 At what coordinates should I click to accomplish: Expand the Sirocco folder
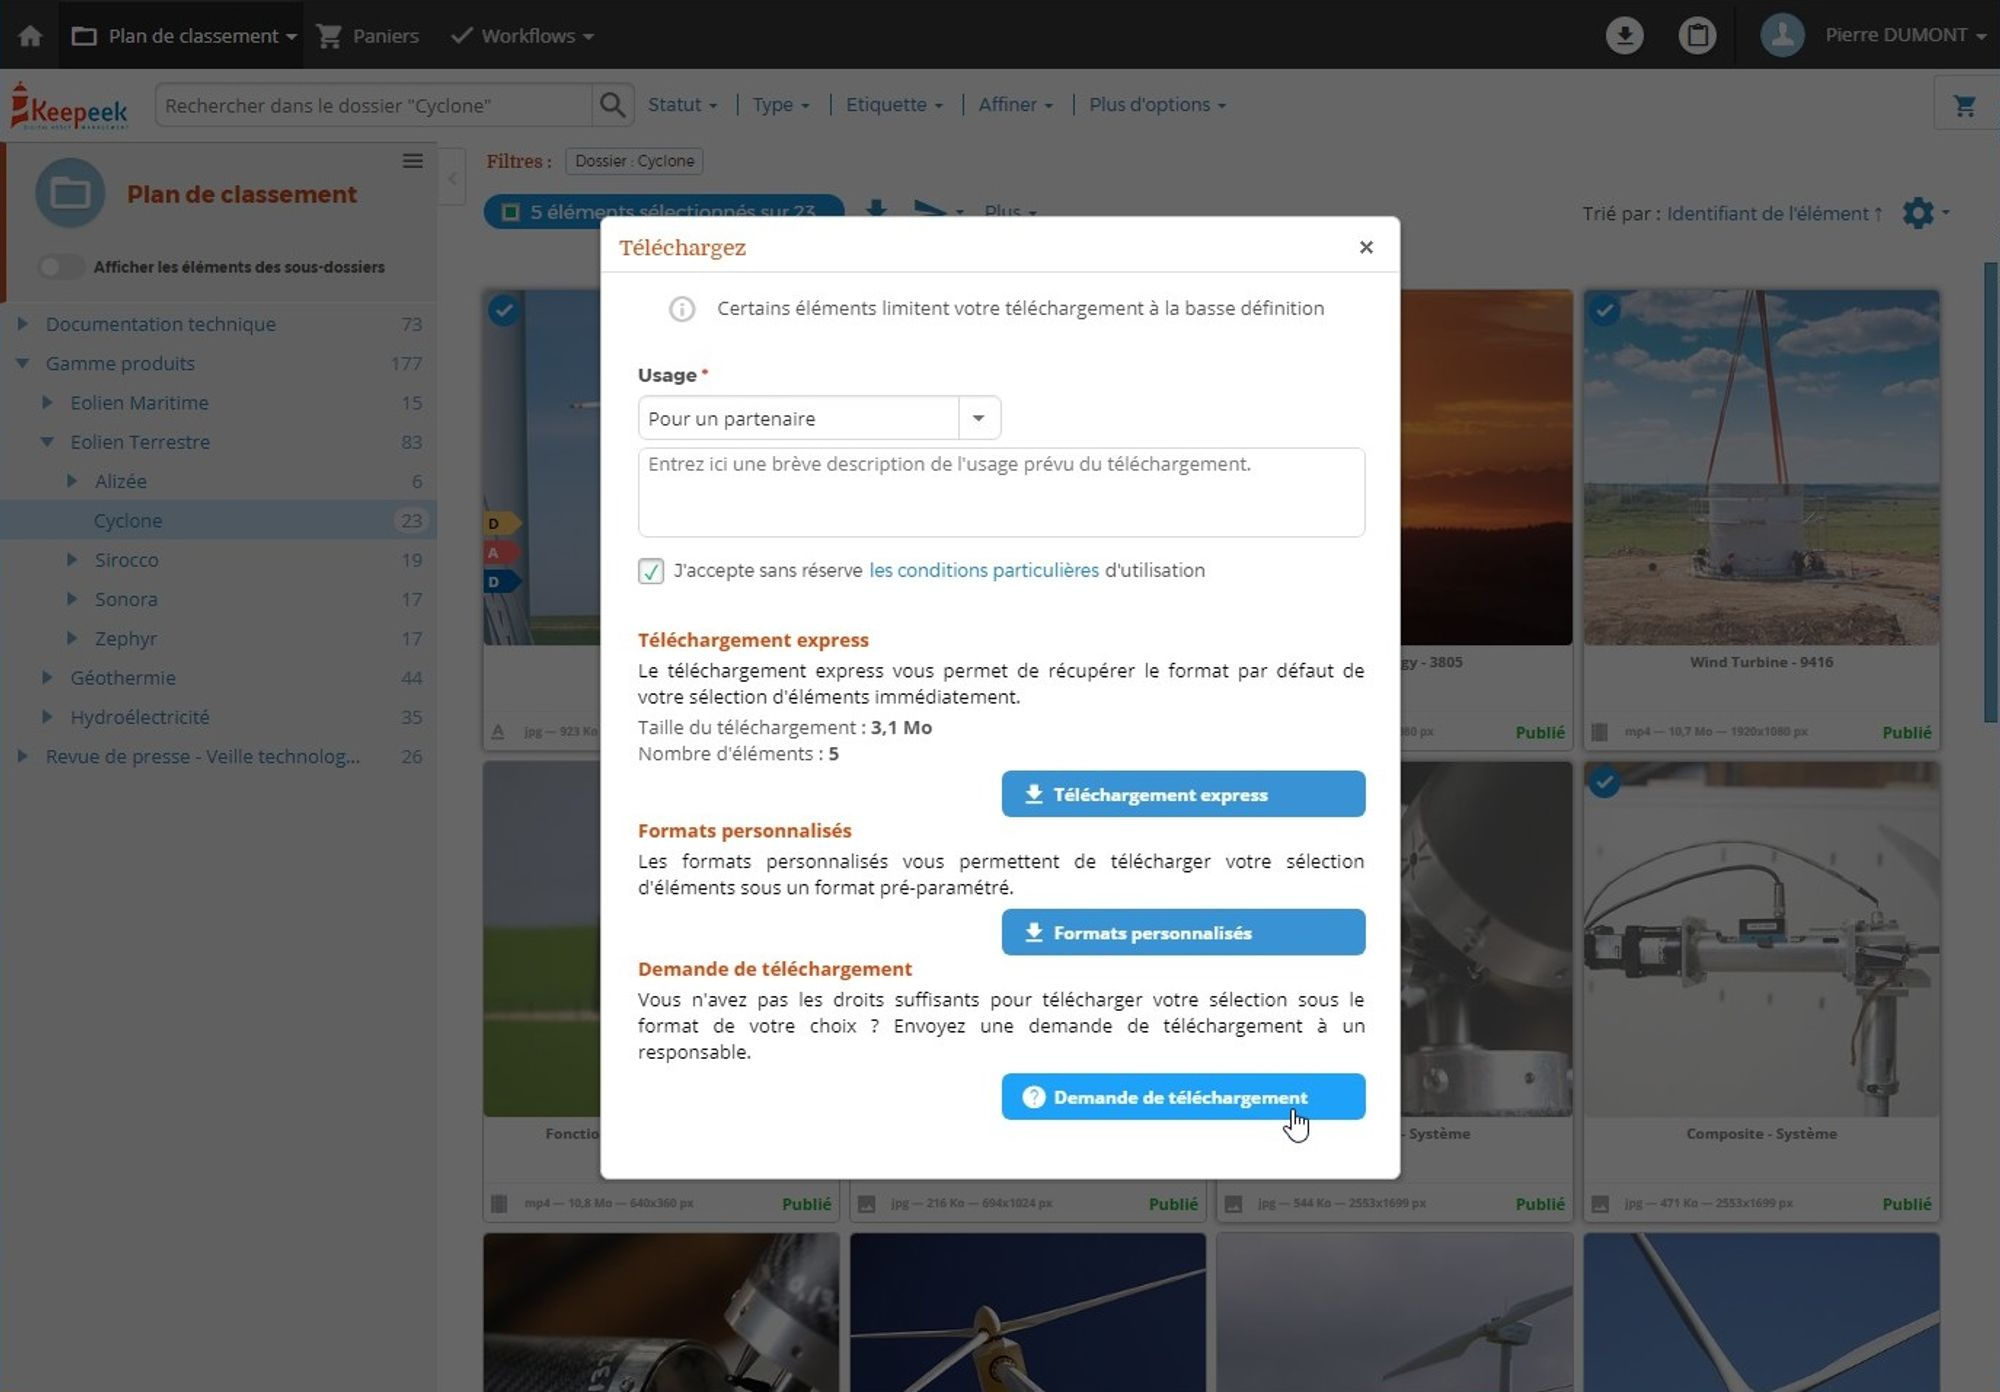pyautogui.click(x=72, y=559)
